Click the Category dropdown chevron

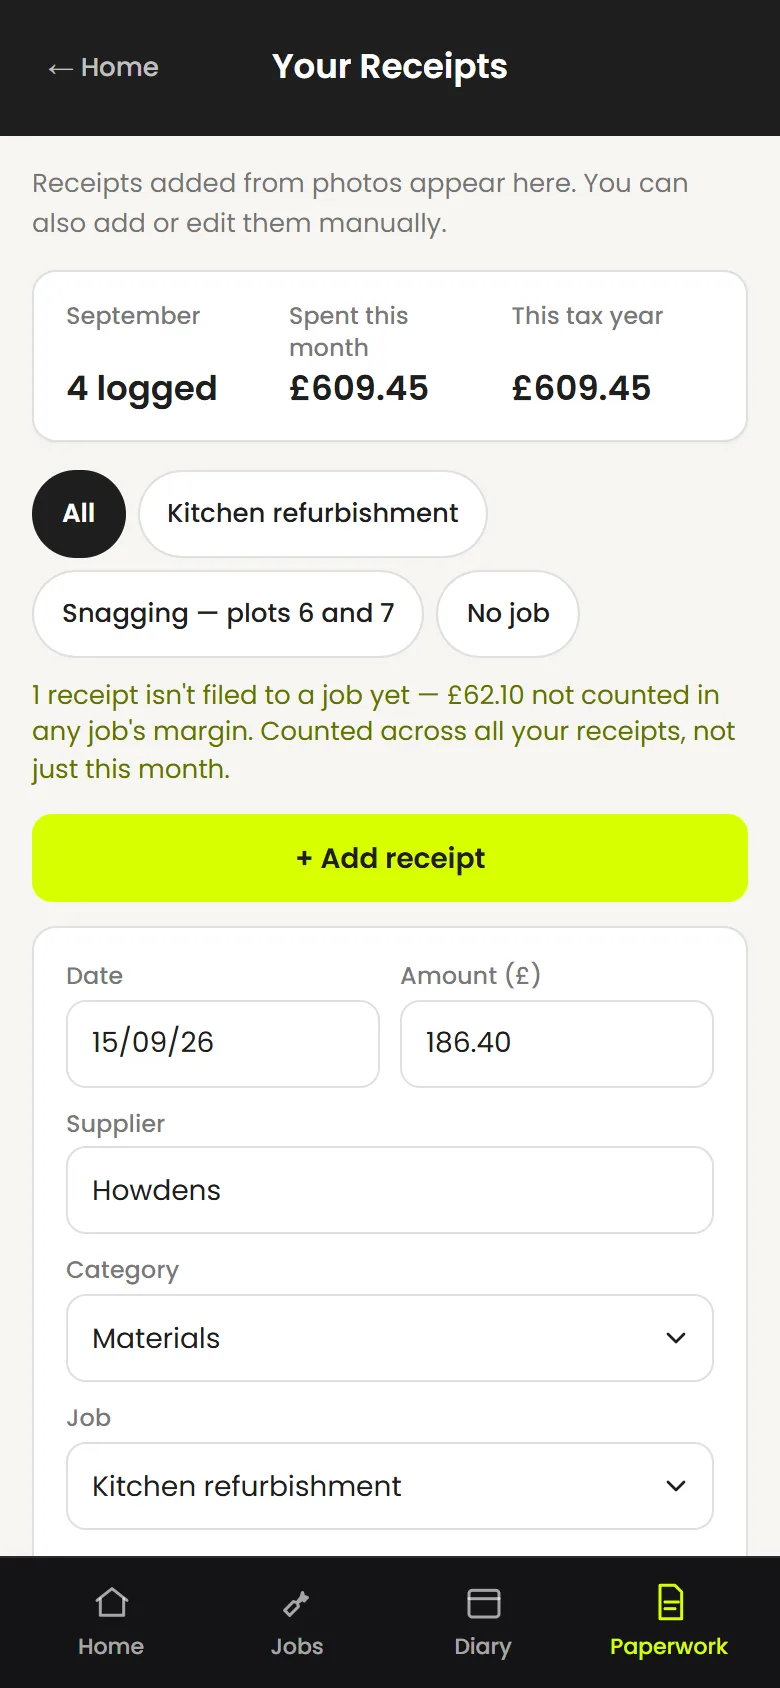pyautogui.click(x=676, y=1338)
